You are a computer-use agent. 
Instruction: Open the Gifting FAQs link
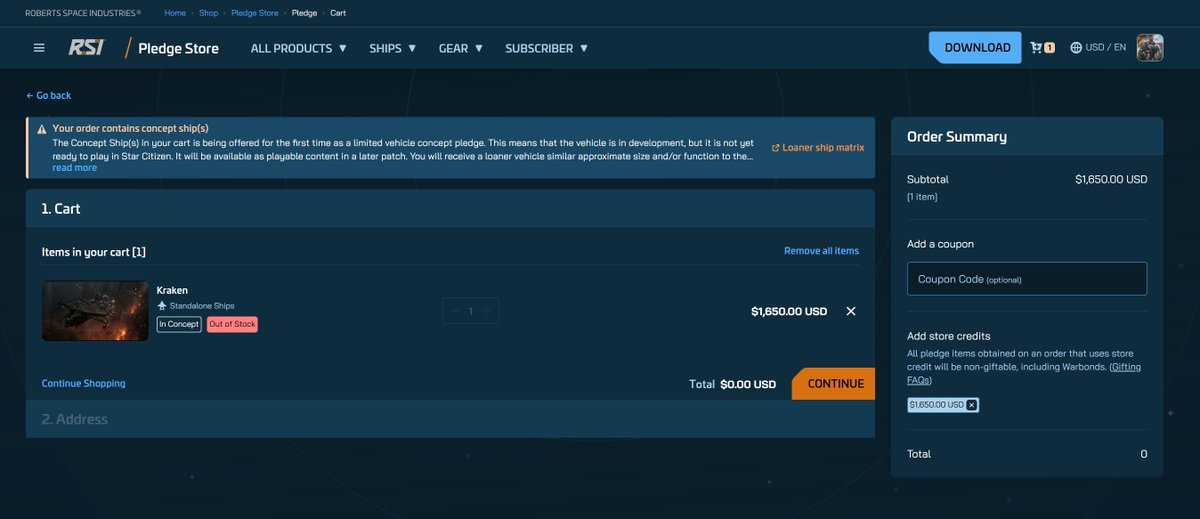click(1024, 373)
